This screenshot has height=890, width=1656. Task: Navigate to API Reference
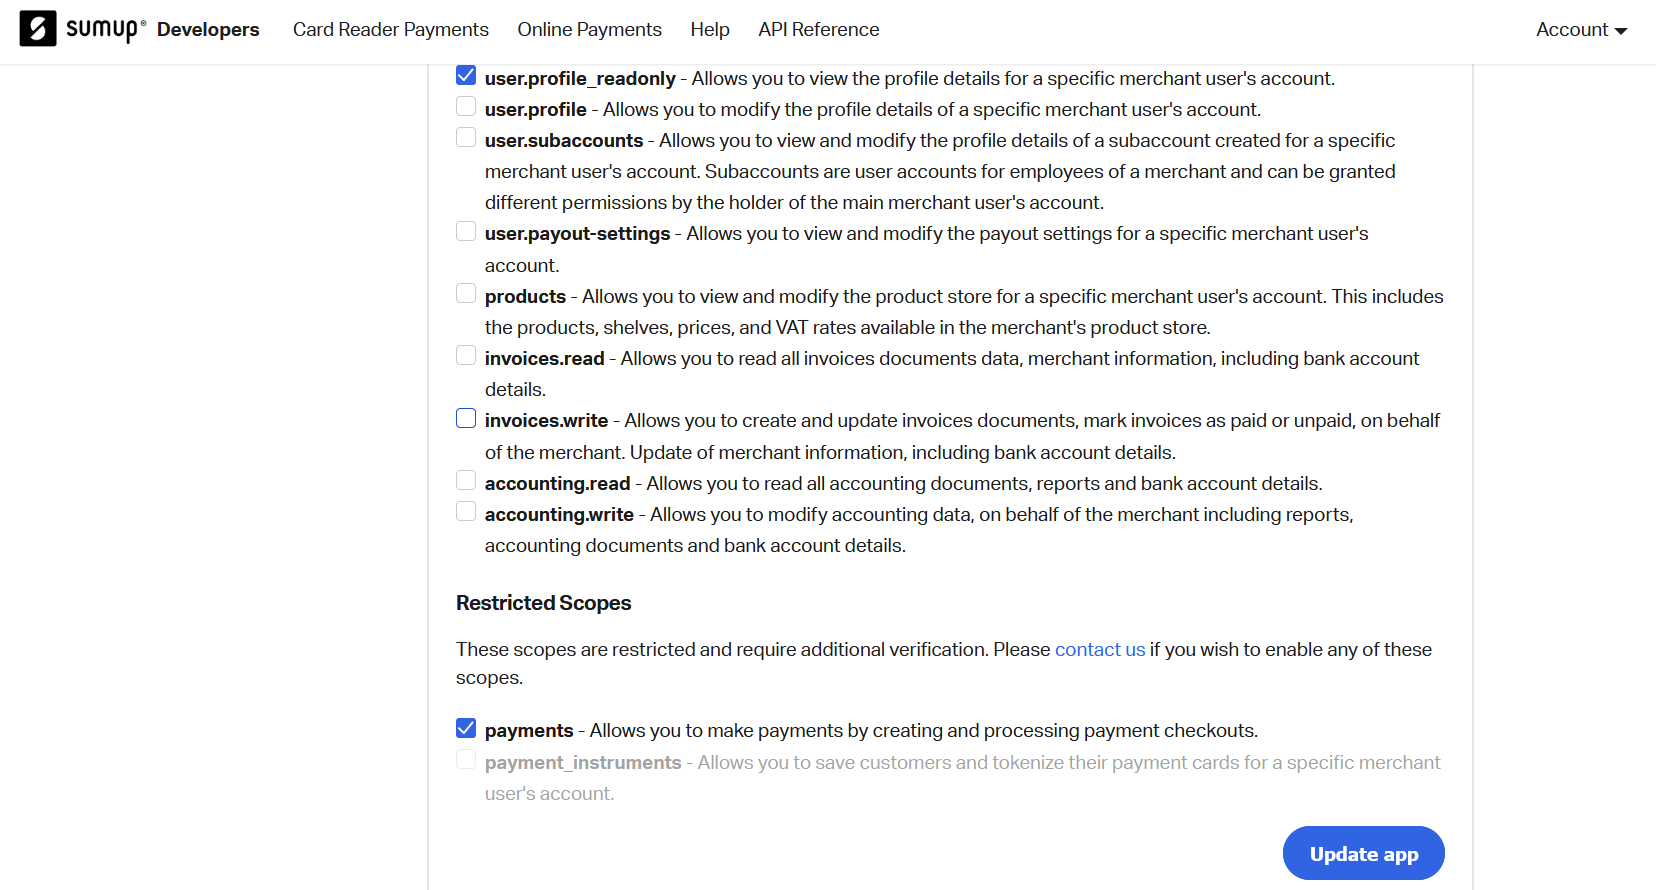point(818,30)
